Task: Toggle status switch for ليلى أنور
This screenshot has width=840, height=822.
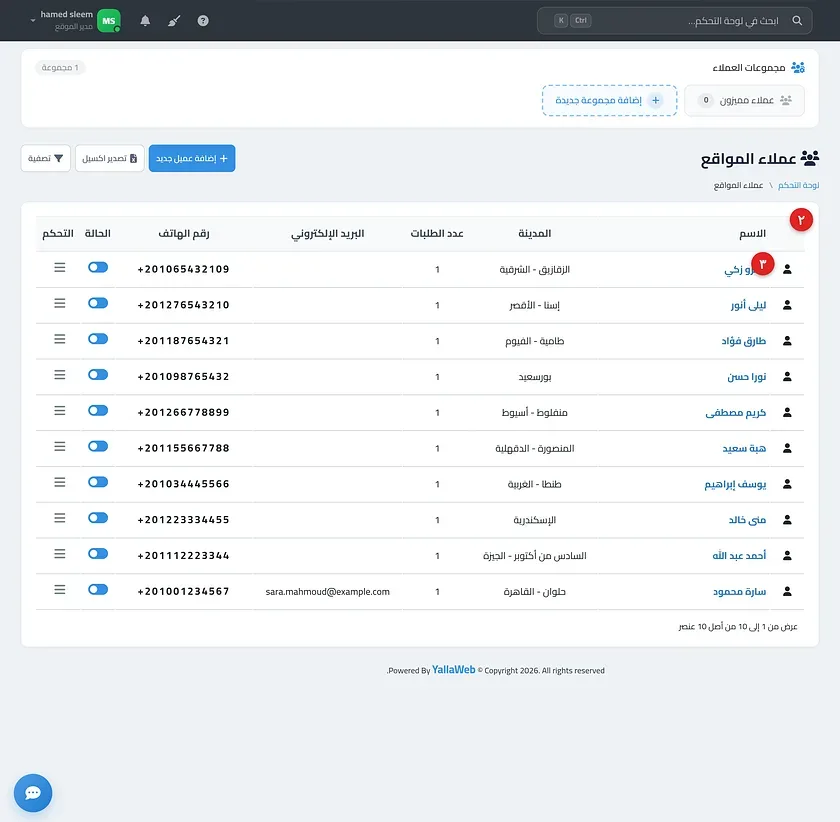Action: coord(98,303)
